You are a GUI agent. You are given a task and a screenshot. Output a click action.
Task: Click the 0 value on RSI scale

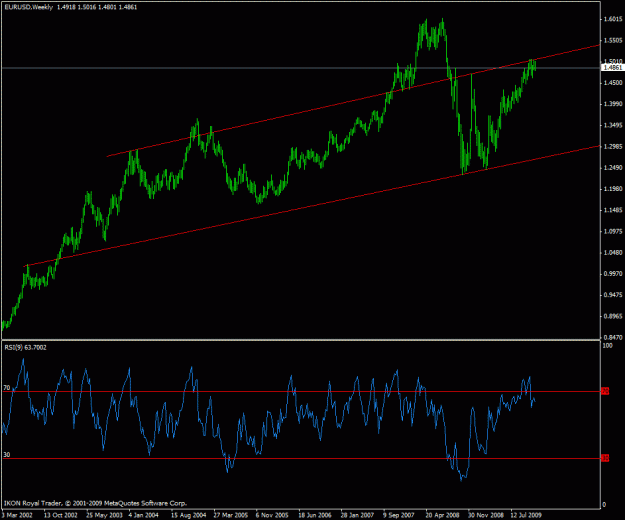604,504
